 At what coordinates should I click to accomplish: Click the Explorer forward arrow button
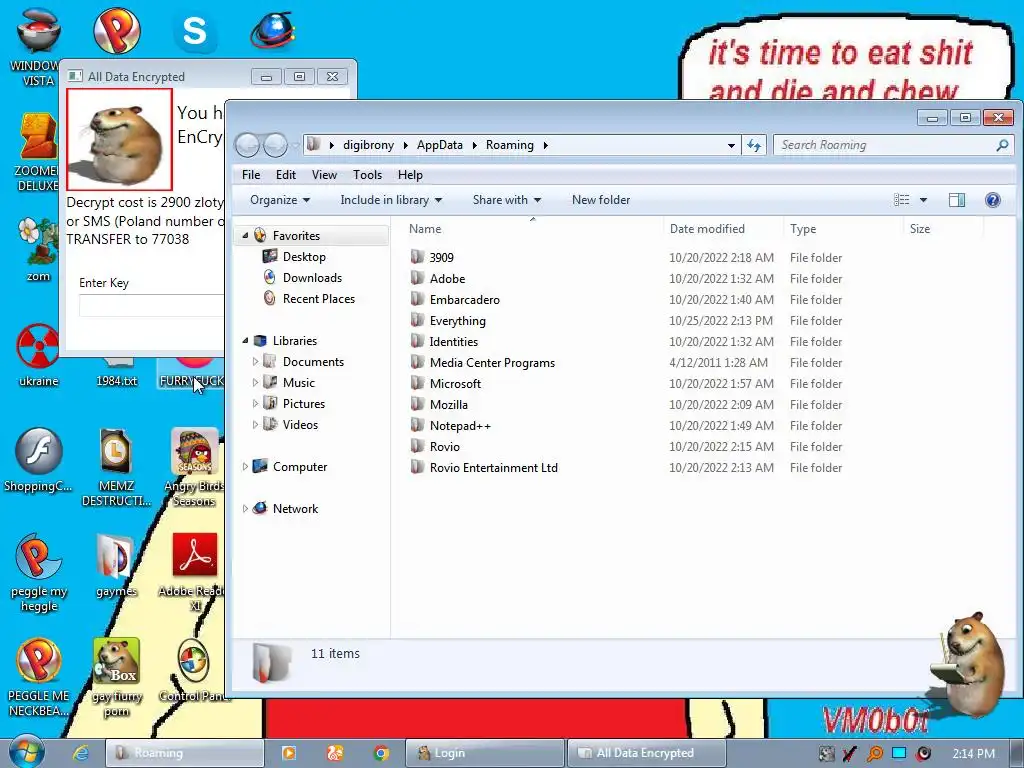(x=276, y=145)
